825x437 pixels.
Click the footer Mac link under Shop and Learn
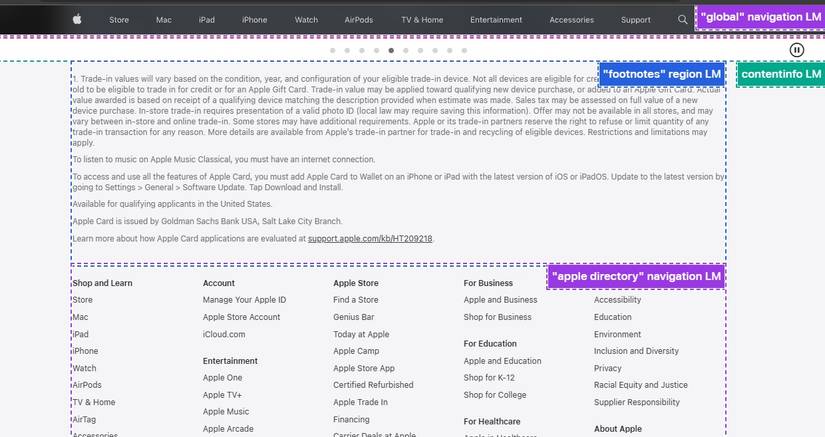(81, 317)
